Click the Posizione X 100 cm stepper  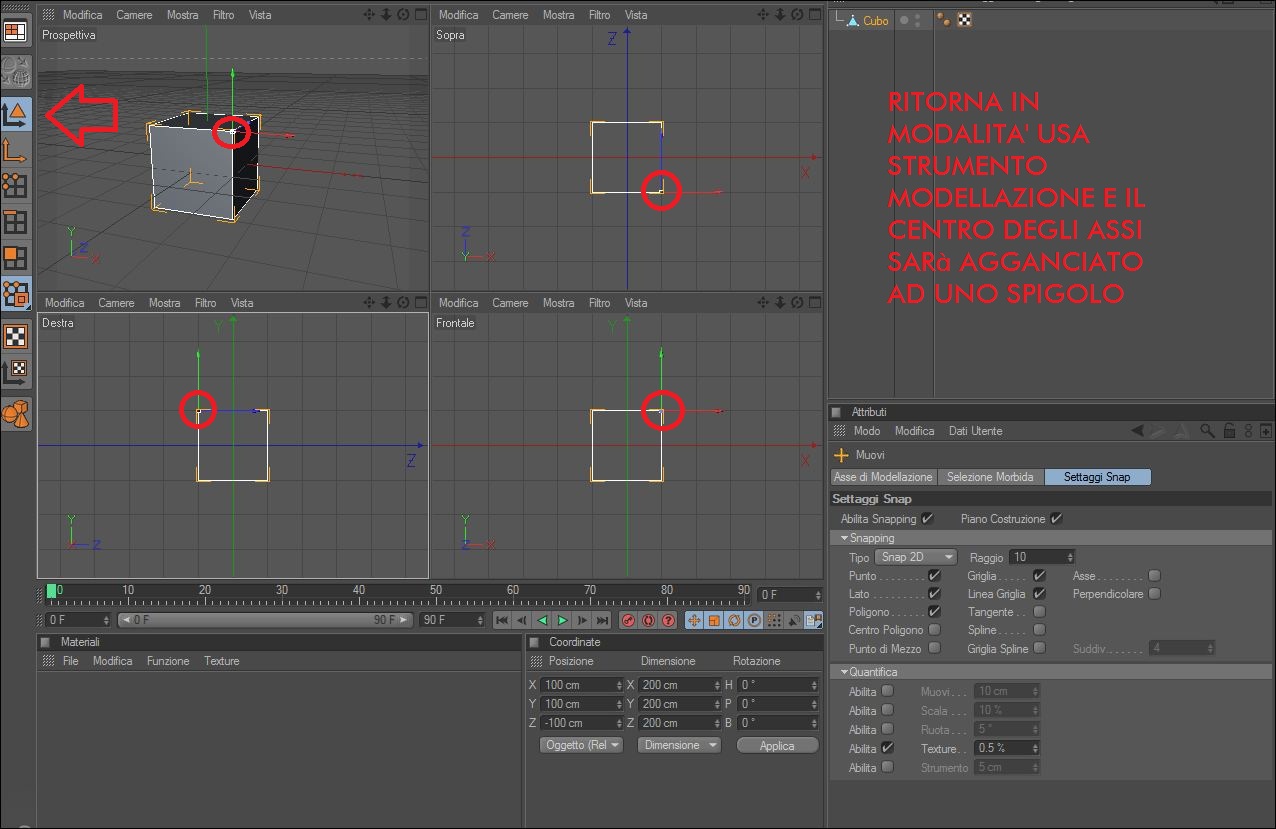click(x=619, y=685)
